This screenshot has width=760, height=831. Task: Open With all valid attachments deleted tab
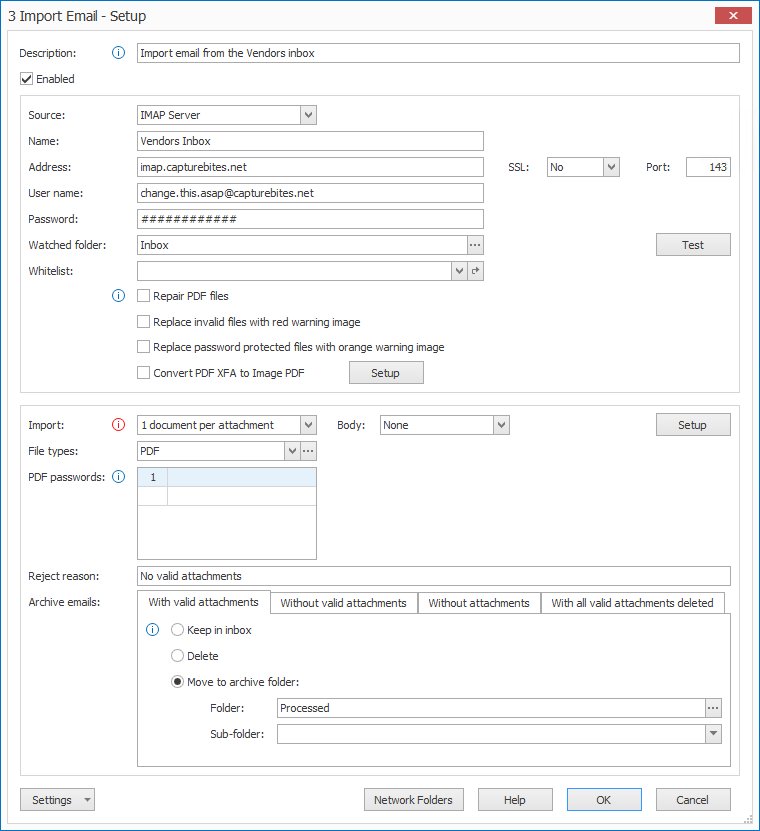(632, 603)
